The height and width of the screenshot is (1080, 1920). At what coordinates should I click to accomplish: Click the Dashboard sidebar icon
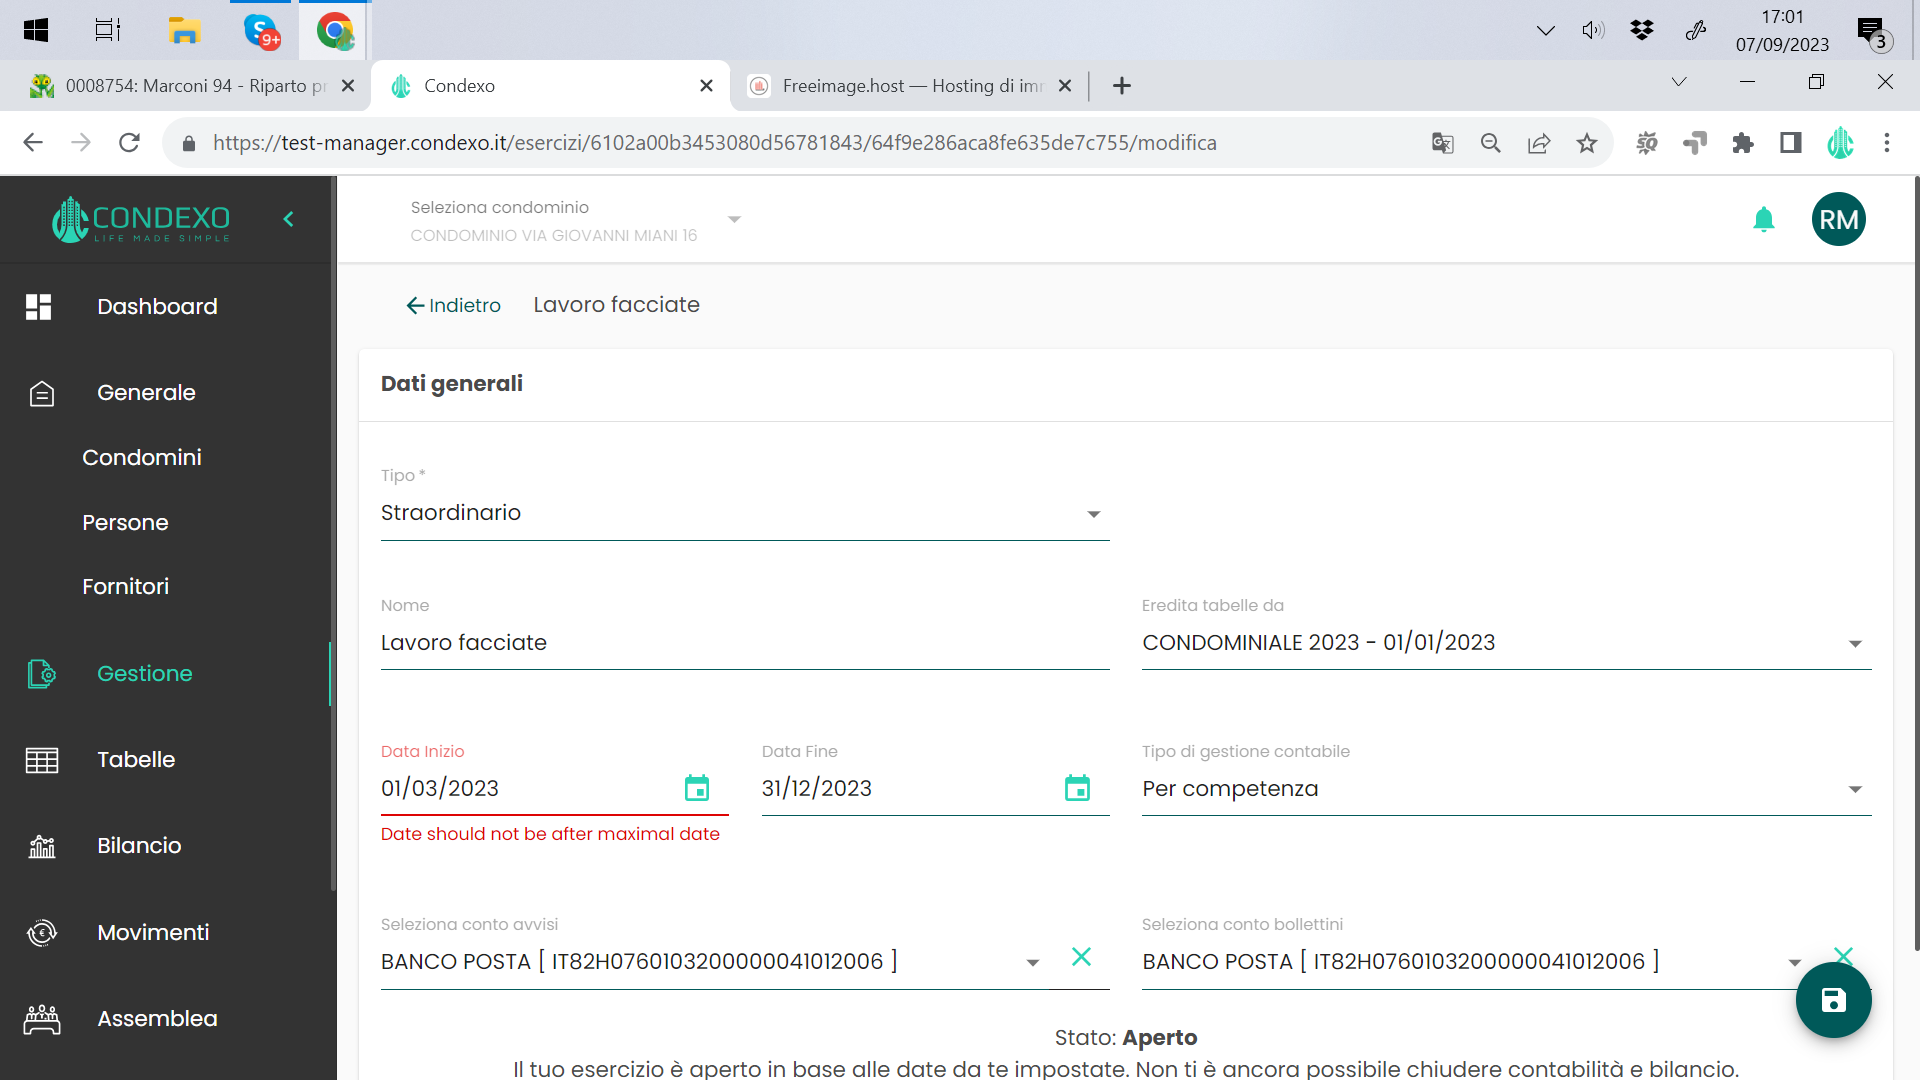pos(39,307)
